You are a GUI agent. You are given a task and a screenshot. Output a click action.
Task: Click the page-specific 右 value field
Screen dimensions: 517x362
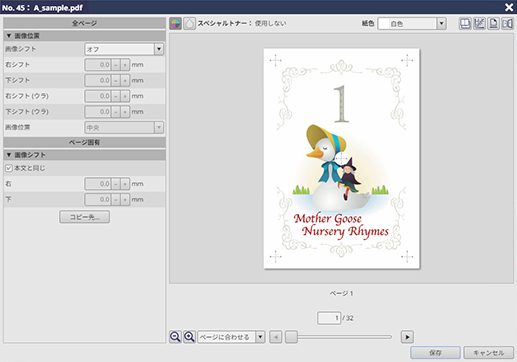[98, 184]
